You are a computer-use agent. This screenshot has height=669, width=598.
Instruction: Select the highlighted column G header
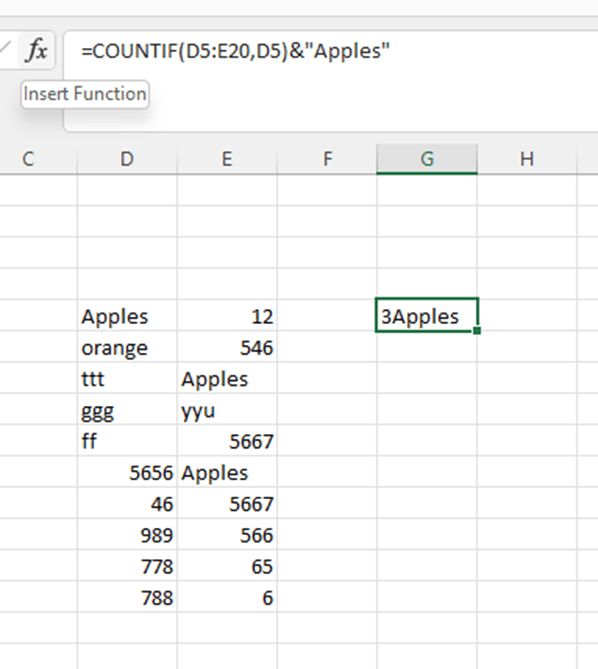tap(427, 159)
